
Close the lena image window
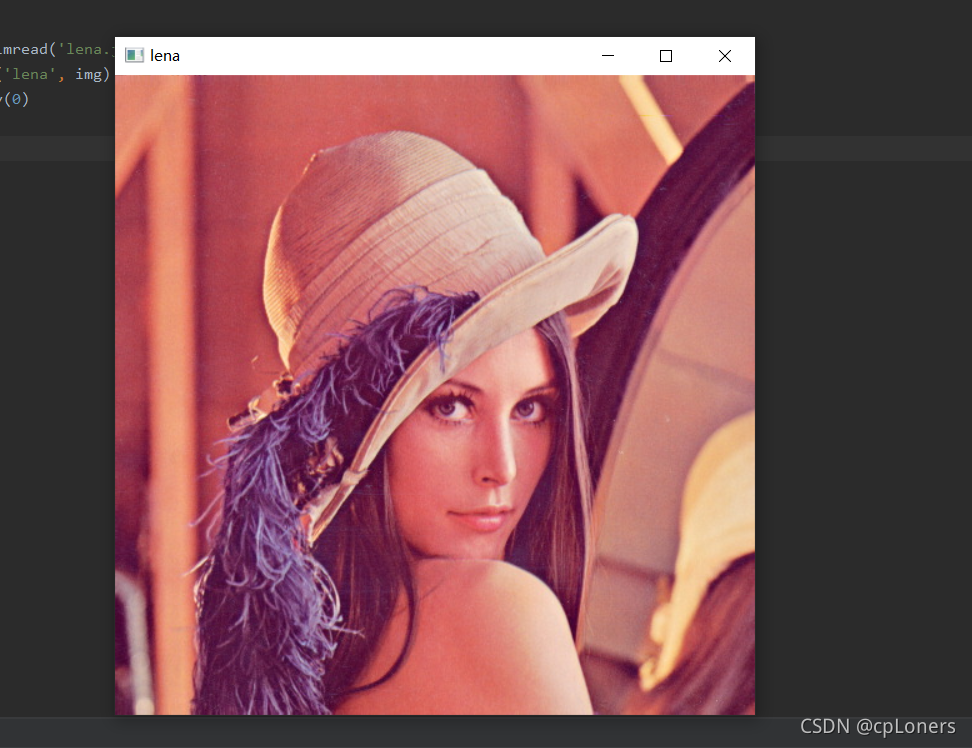[725, 56]
